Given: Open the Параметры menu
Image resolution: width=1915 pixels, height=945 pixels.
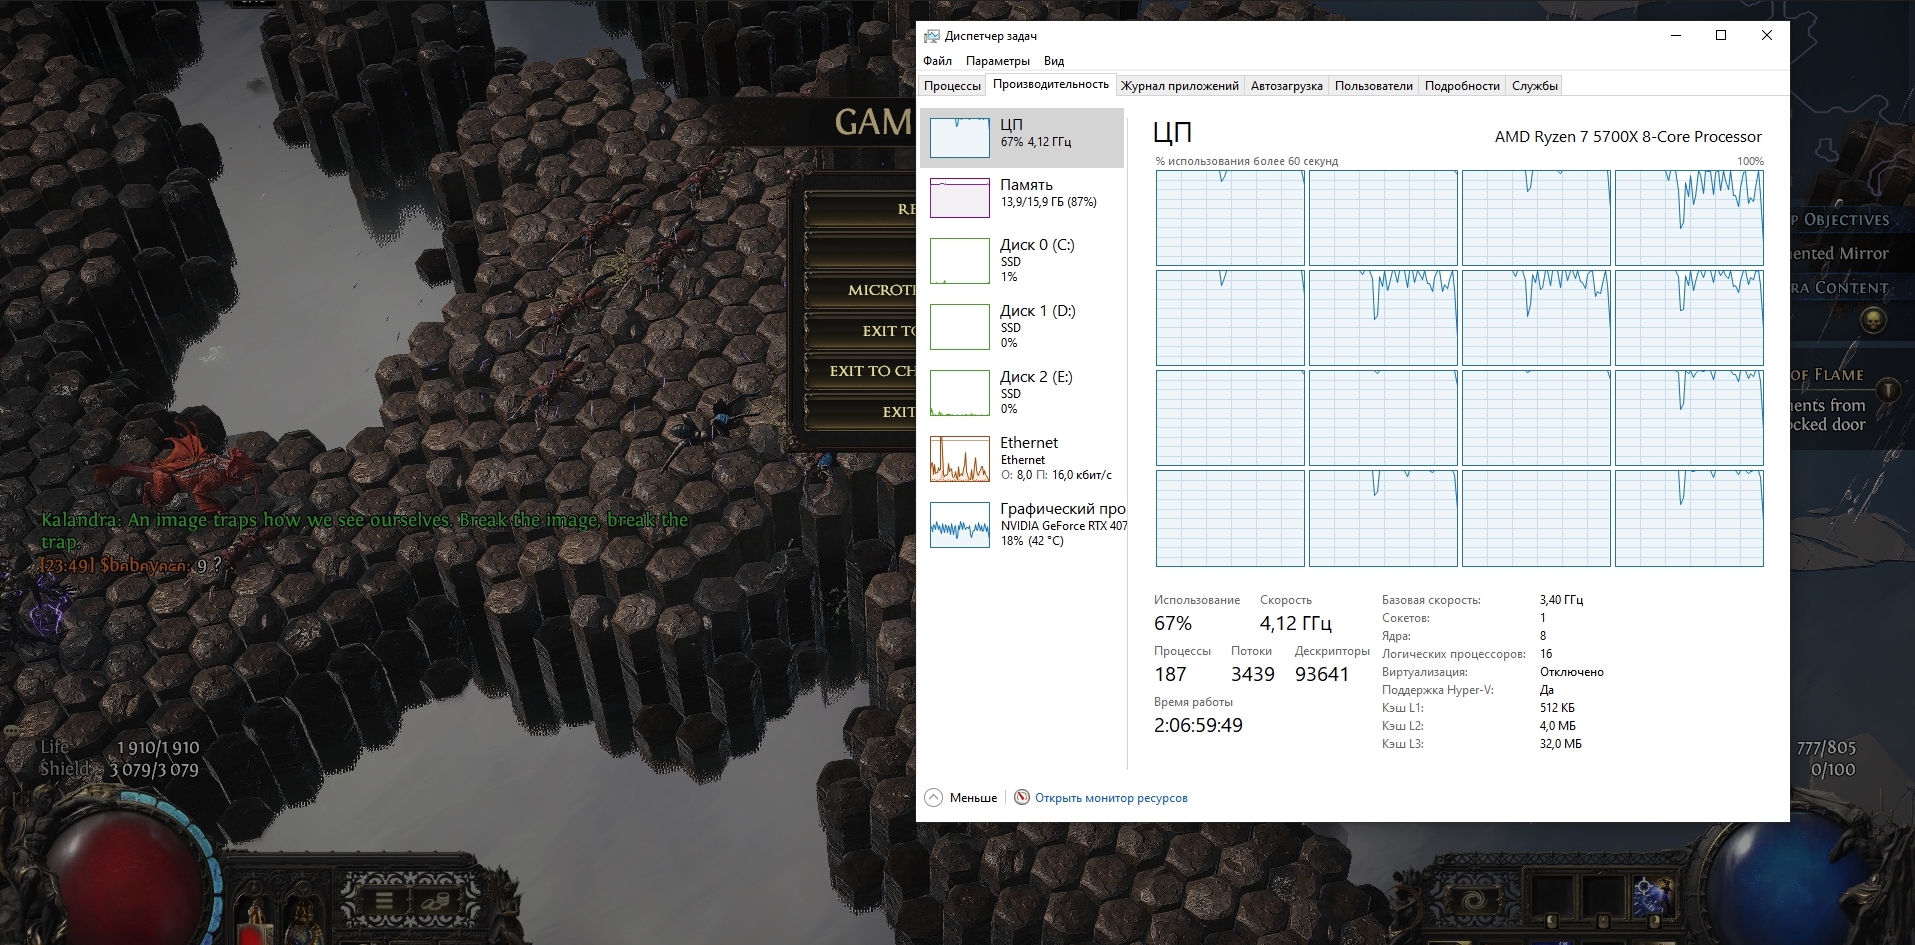Looking at the screenshot, I should [x=997, y=61].
